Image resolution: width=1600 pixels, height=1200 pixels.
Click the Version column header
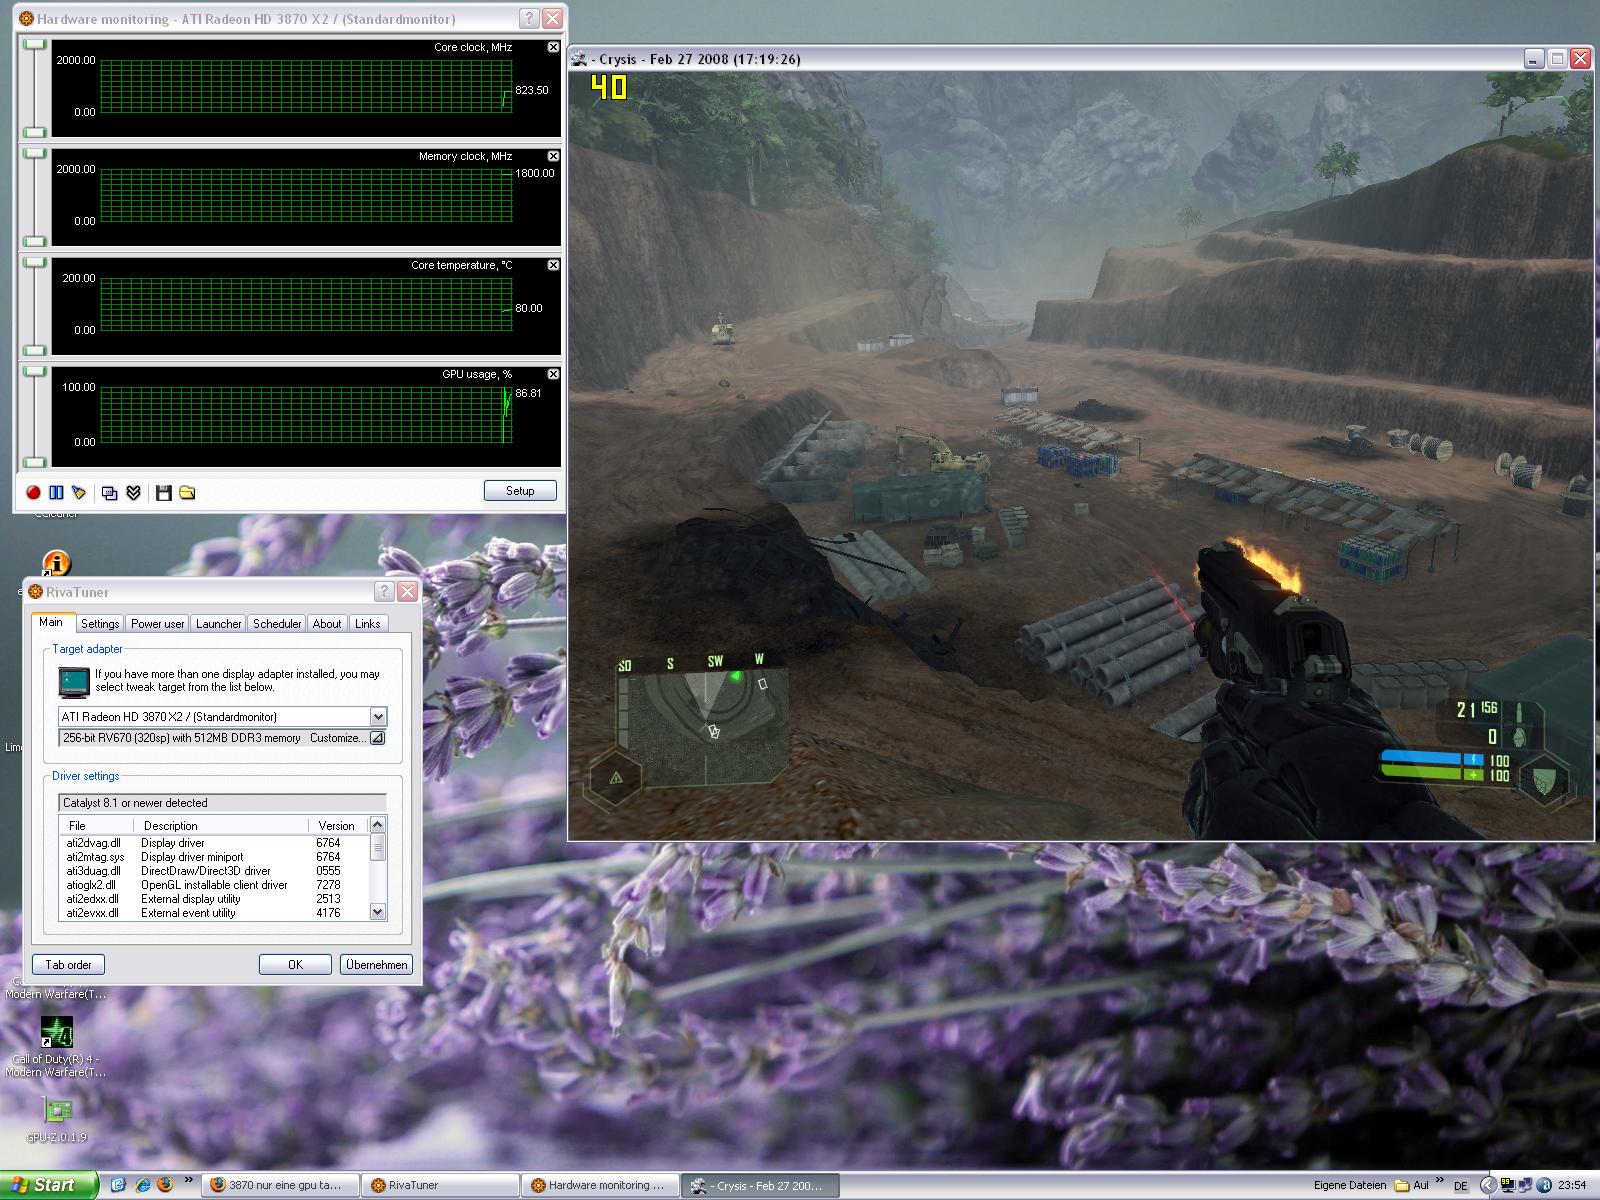tap(338, 826)
